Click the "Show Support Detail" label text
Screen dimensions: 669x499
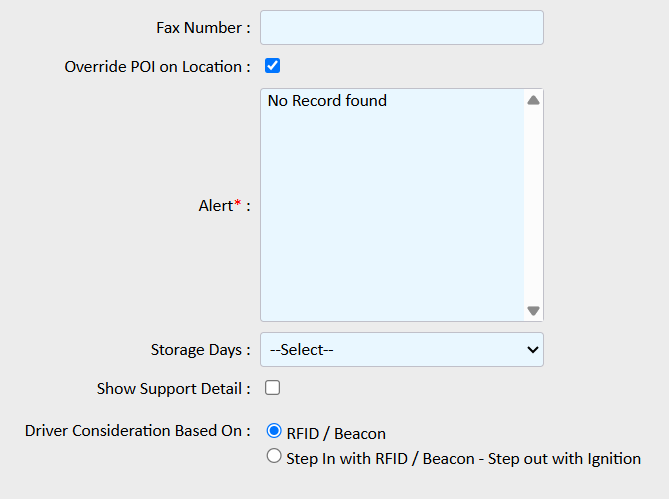(x=173, y=388)
